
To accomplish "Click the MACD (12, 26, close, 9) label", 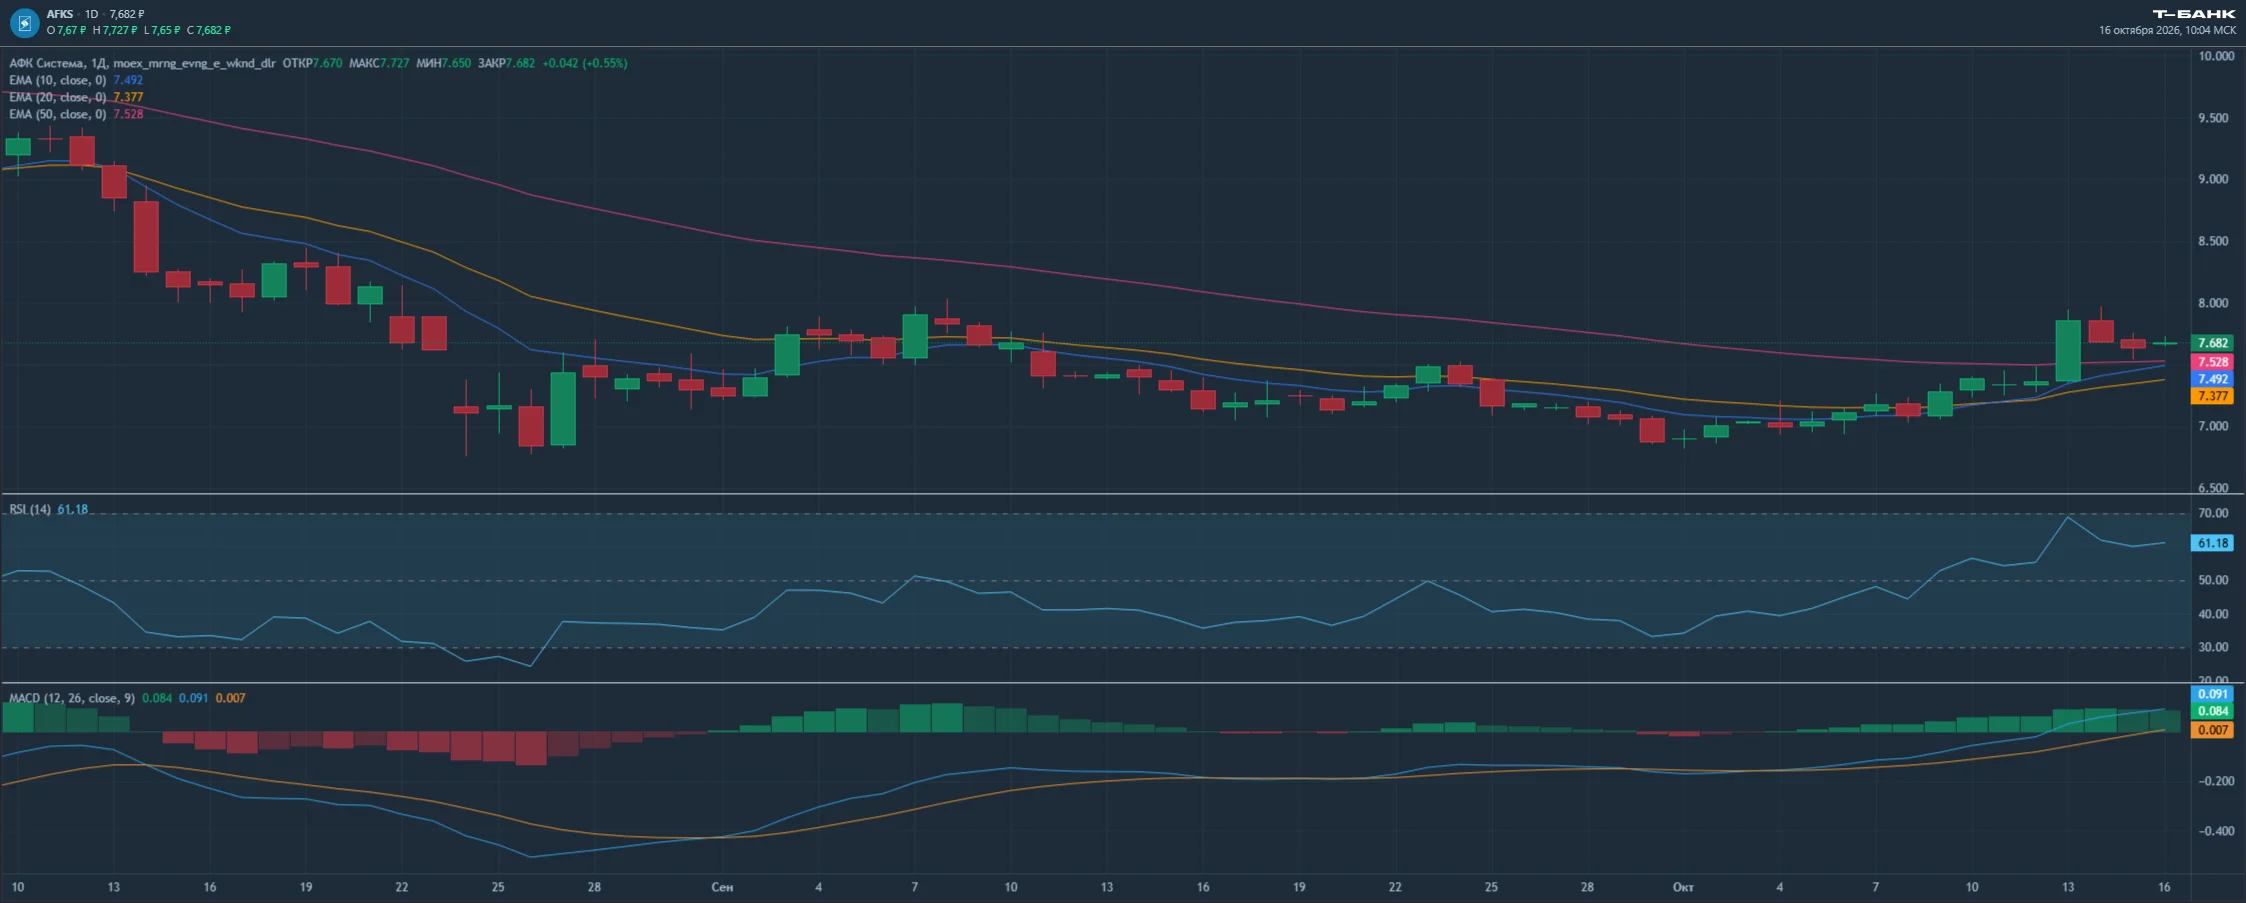I will (72, 698).
